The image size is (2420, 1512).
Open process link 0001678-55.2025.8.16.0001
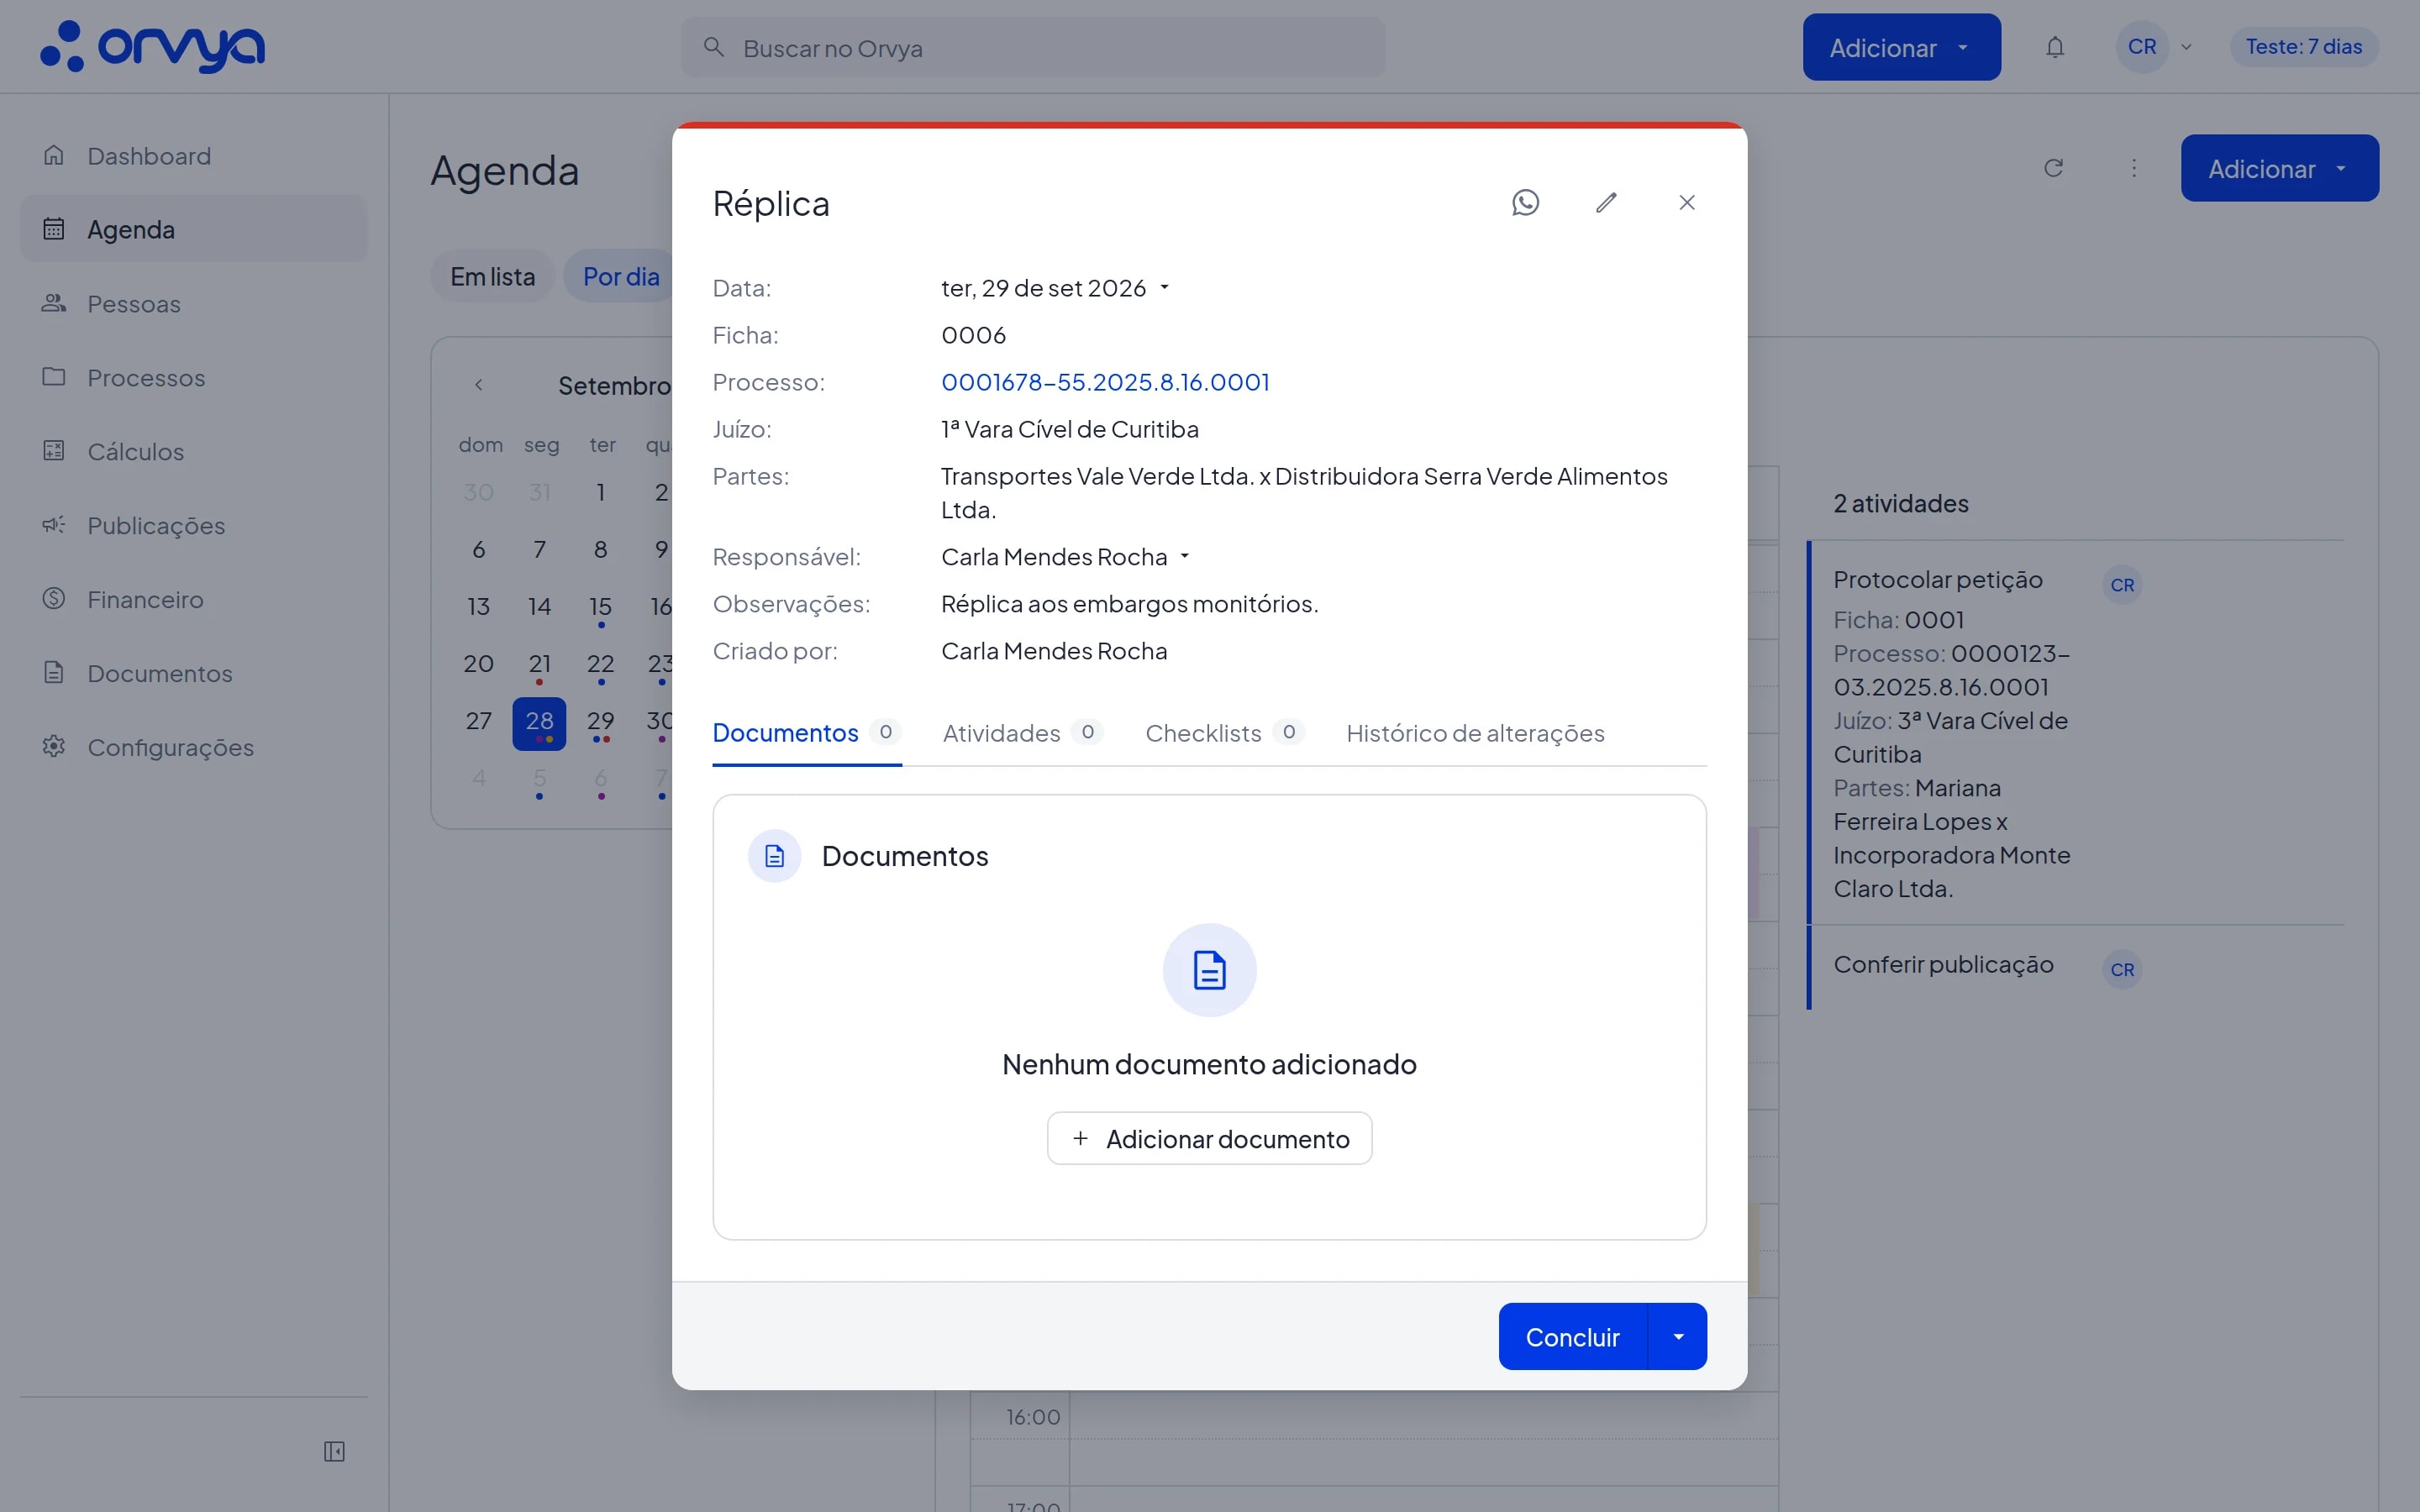coord(1105,382)
